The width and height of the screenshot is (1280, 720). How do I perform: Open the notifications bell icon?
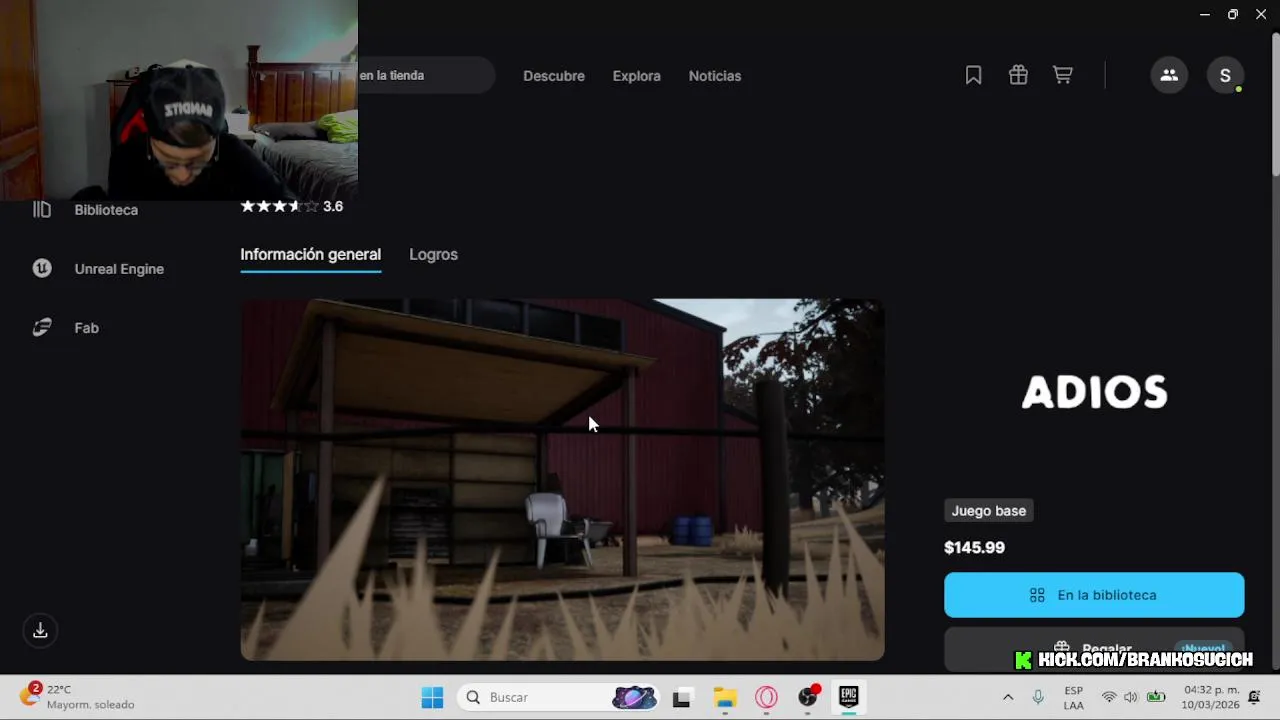point(1254,697)
